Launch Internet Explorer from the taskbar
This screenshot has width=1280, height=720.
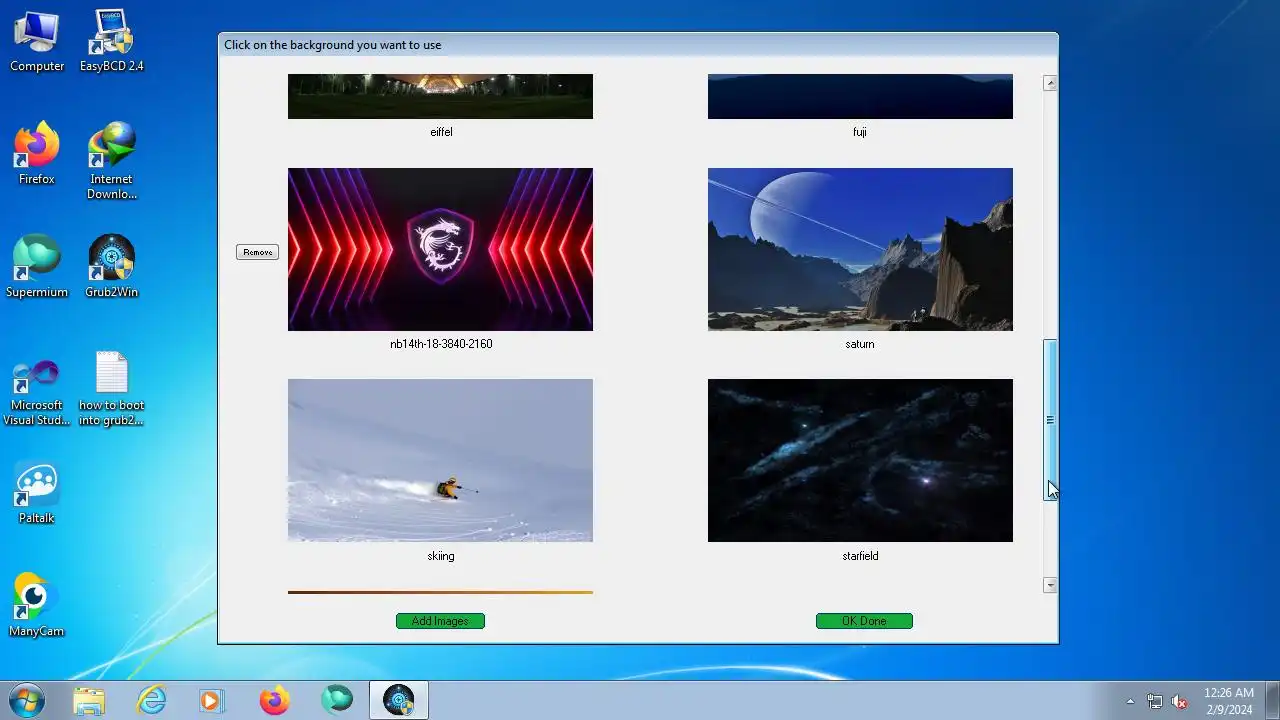[151, 701]
